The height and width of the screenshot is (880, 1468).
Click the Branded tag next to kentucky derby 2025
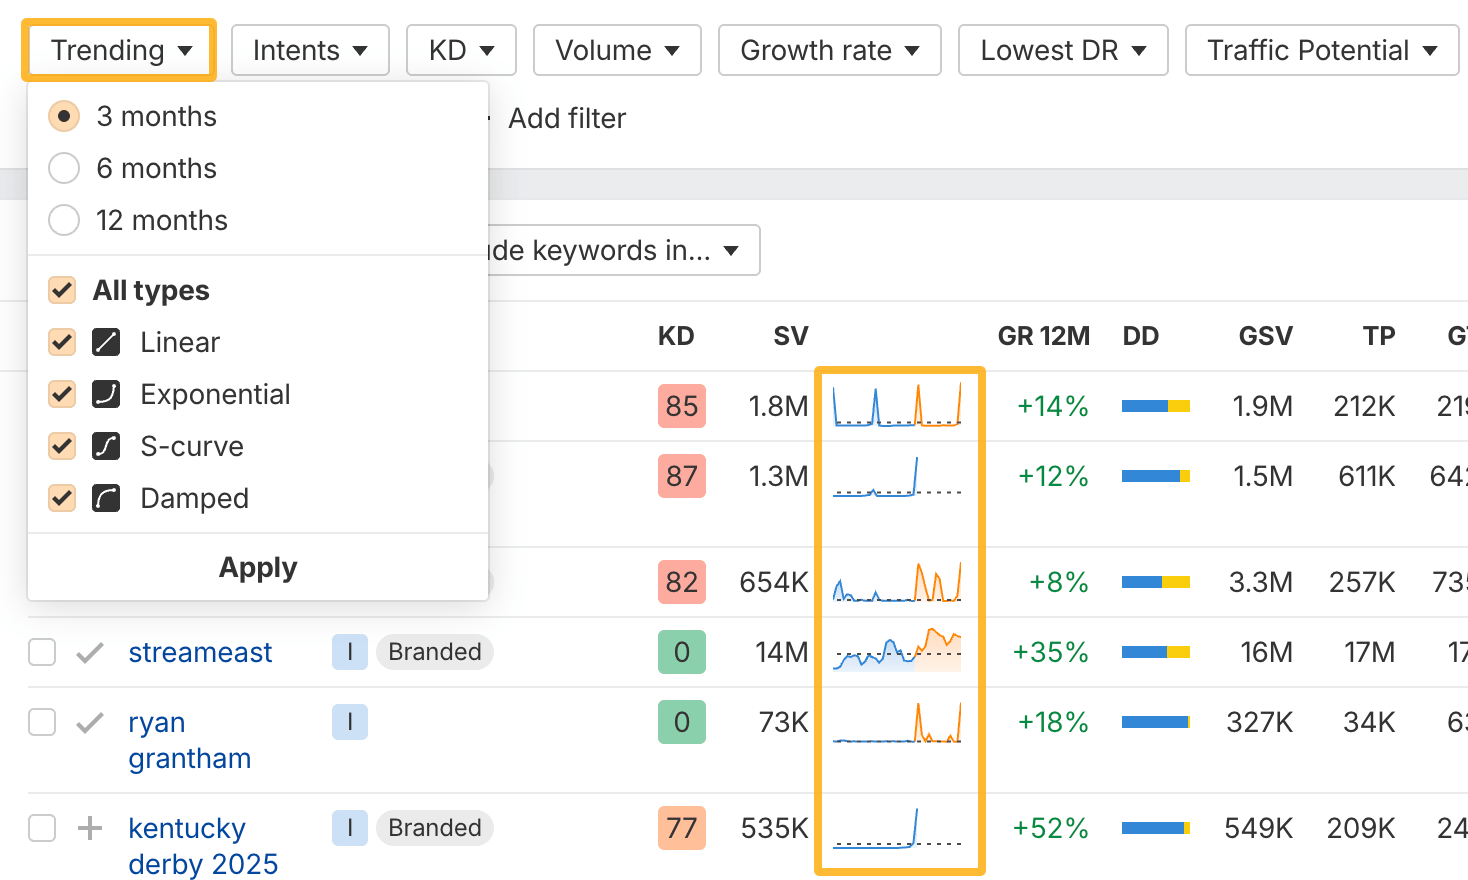point(434,828)
